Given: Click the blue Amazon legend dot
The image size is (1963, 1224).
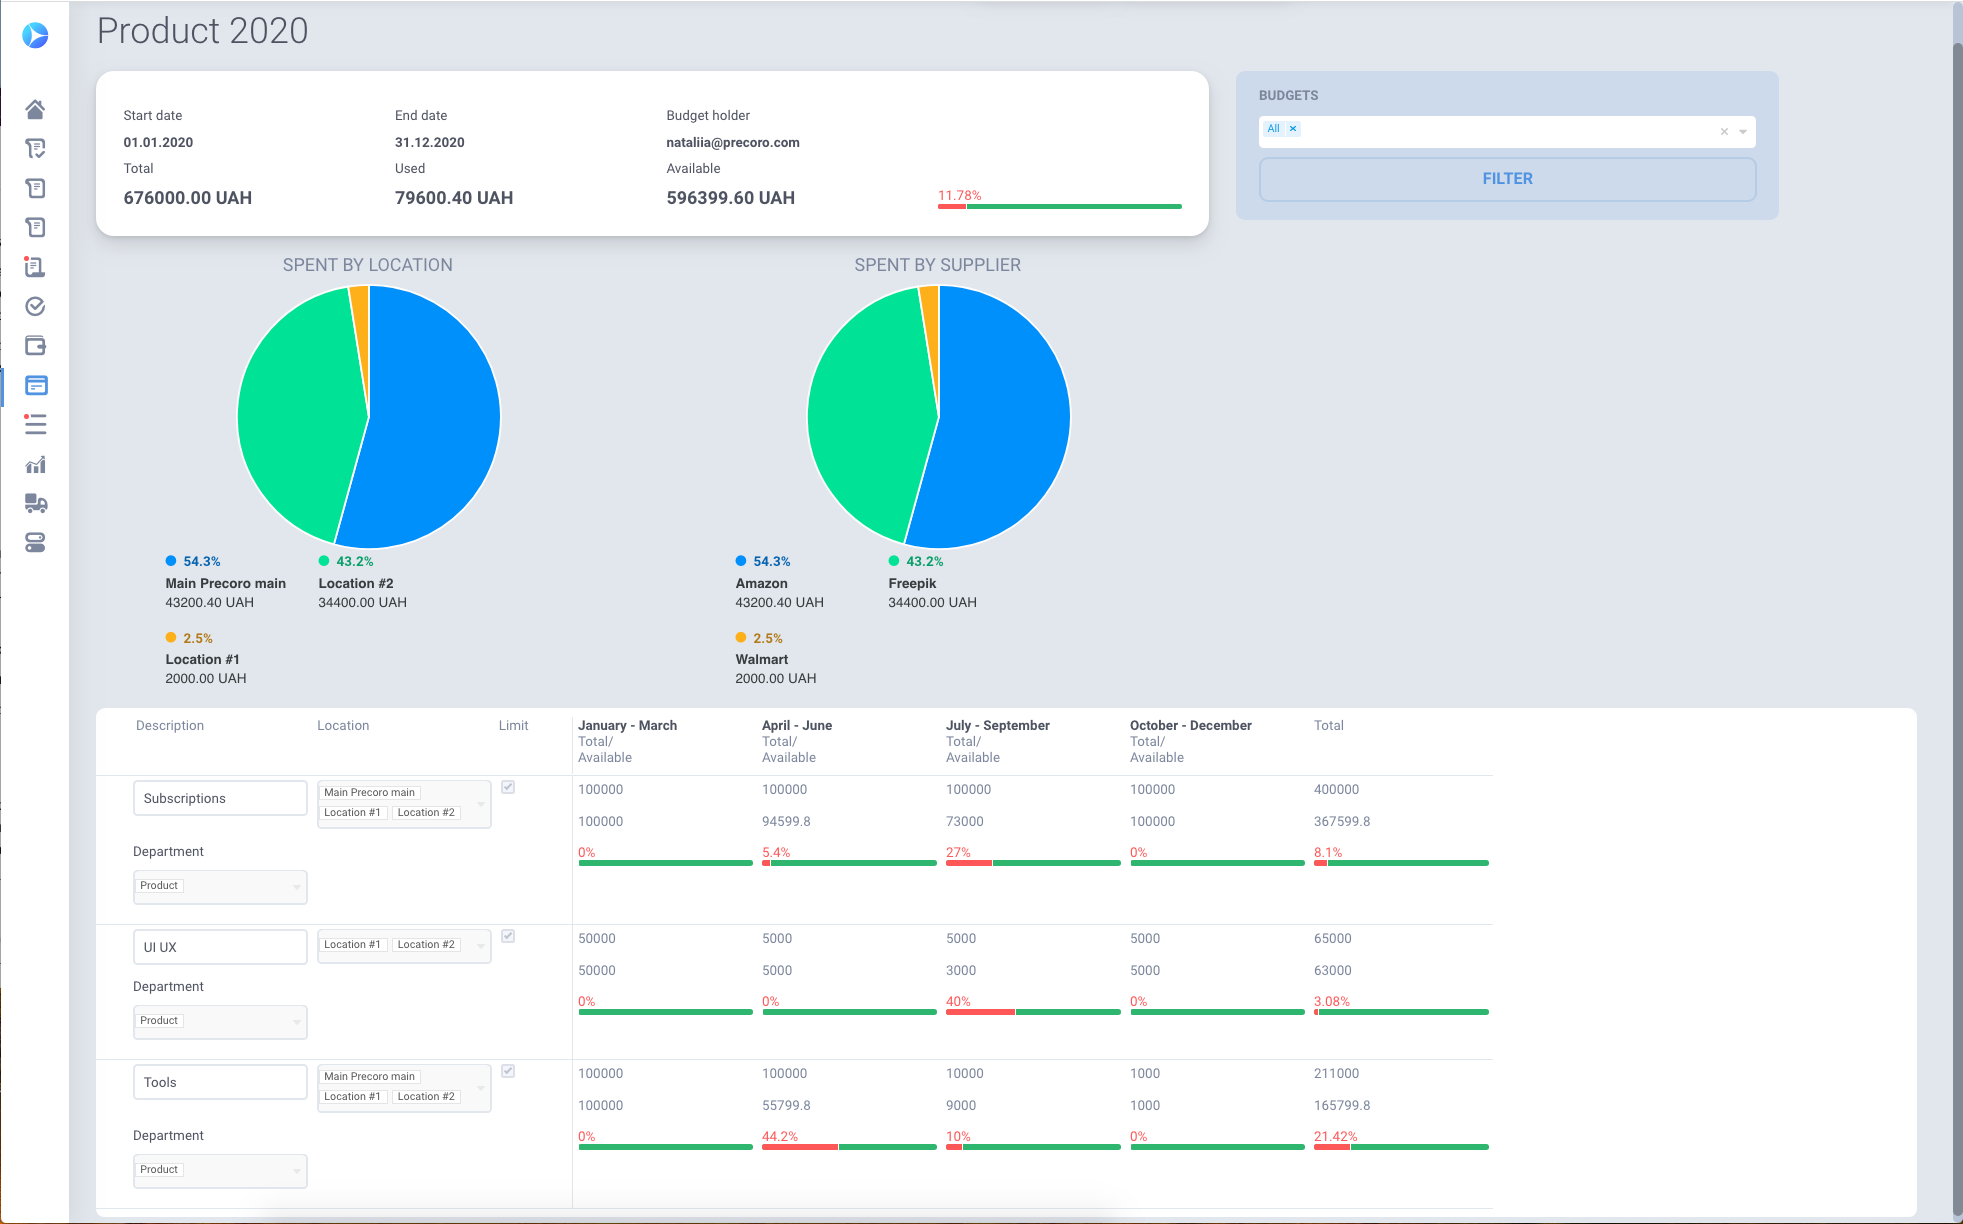Looking at the screenshot, I should tap(741, 561).
